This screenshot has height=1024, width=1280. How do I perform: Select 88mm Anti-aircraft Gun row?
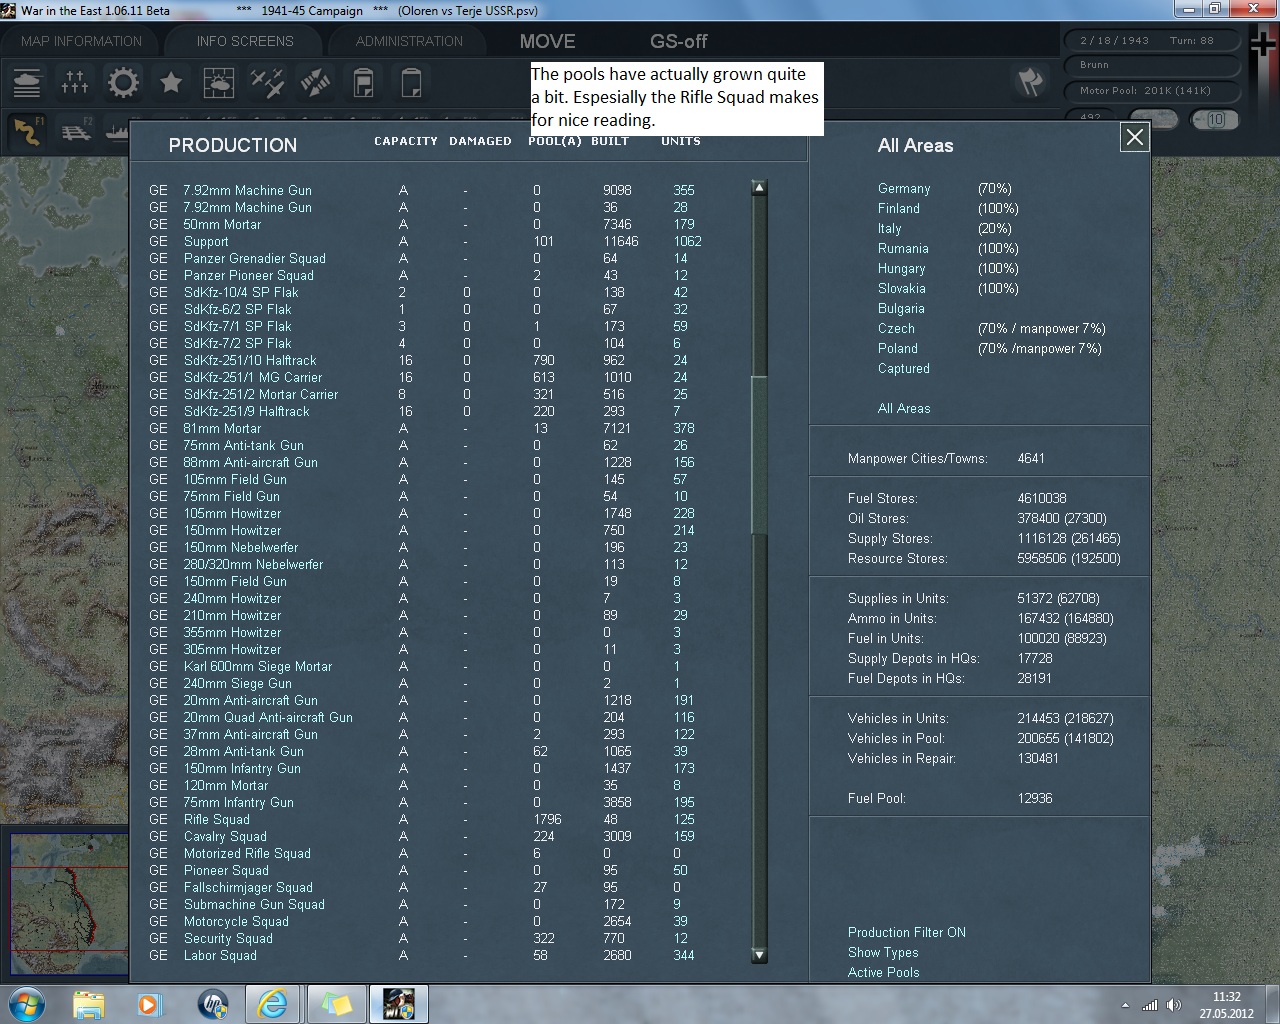424,462
